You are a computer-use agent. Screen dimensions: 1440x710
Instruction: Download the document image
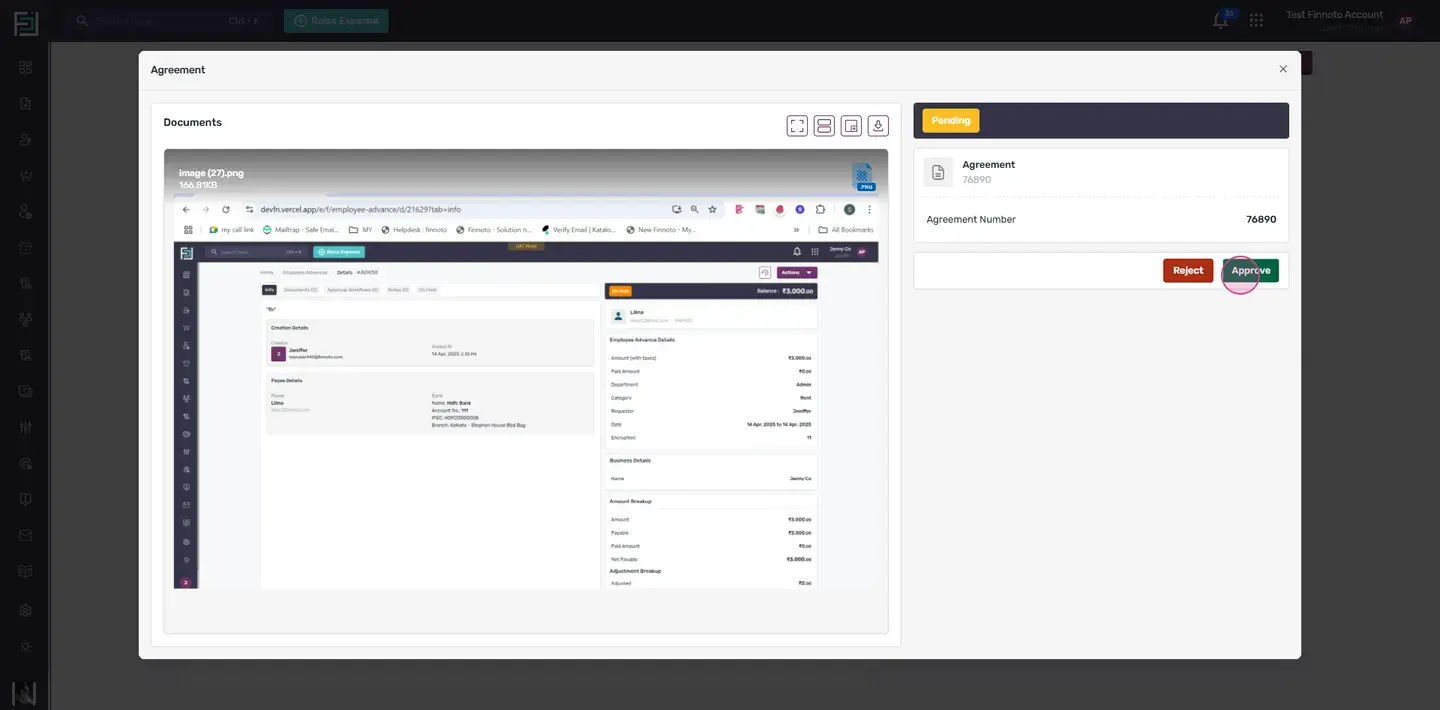tap(878, 125)
